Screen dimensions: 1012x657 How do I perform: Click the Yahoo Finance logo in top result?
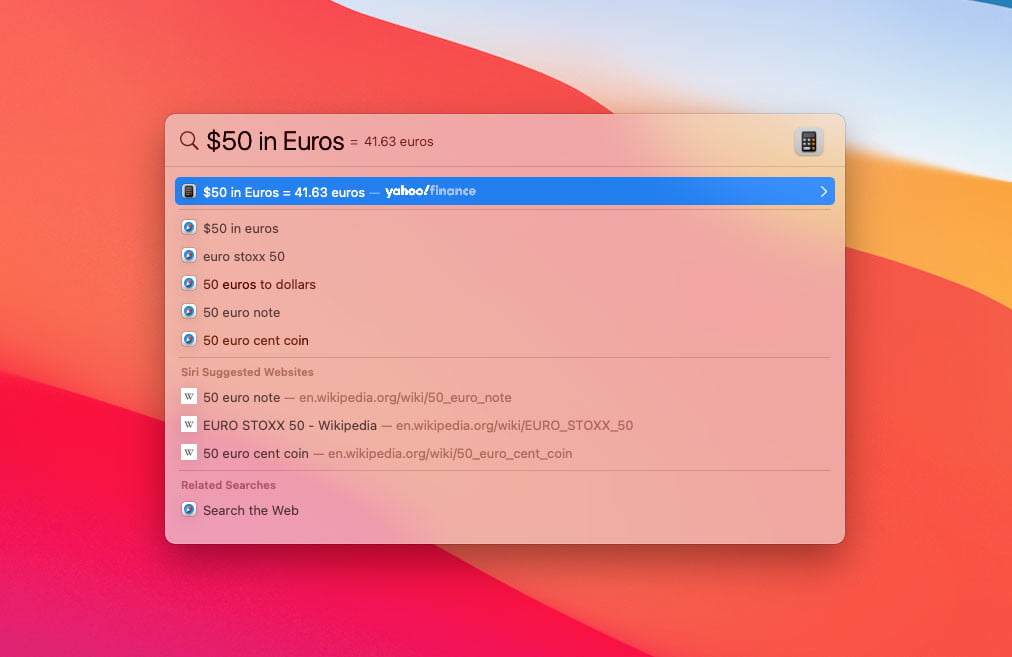(x=430, y=191)
